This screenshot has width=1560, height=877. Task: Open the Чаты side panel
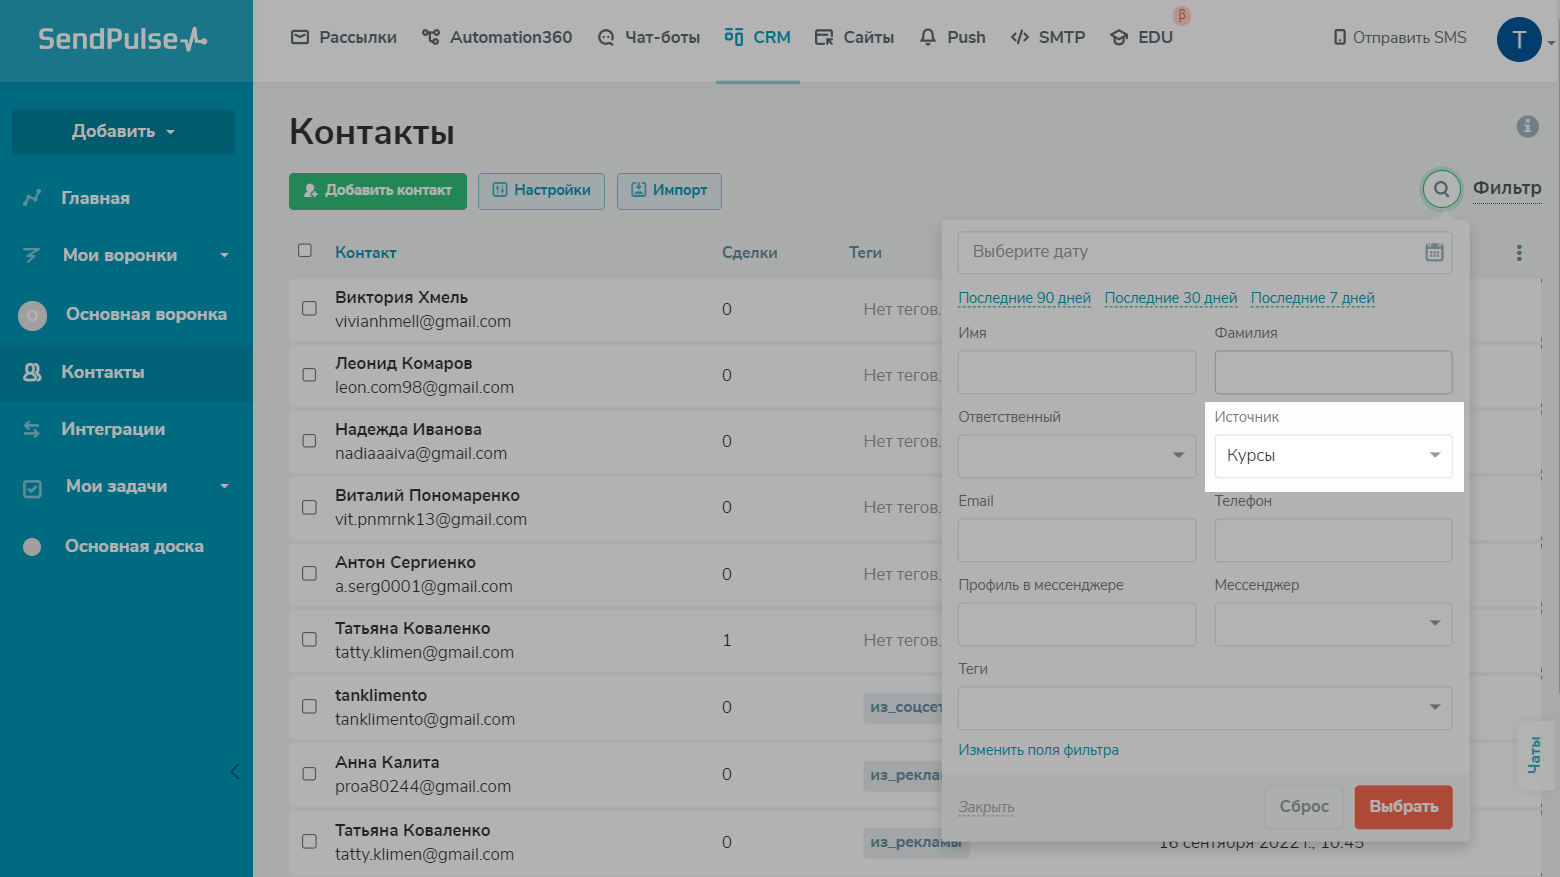pos(1535,755)
